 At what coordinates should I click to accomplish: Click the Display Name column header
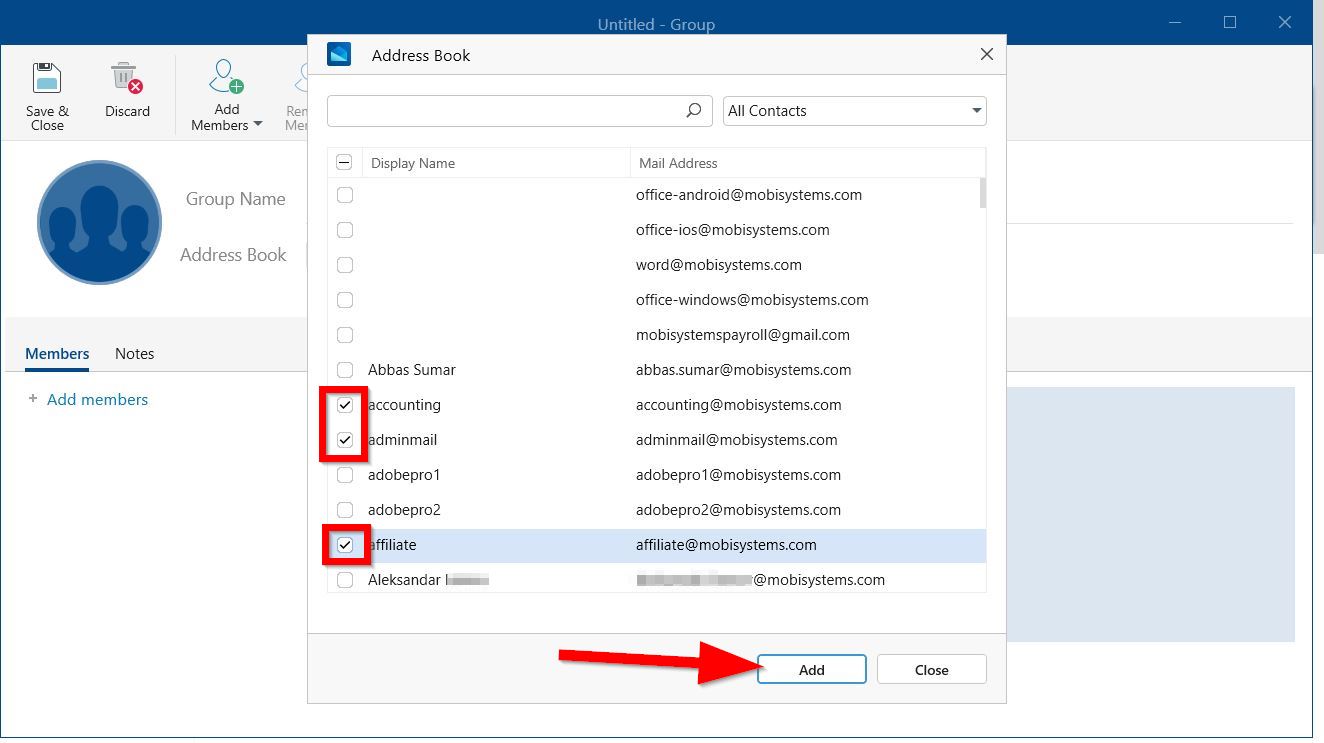pyautogui.click(x=413, y=163)
